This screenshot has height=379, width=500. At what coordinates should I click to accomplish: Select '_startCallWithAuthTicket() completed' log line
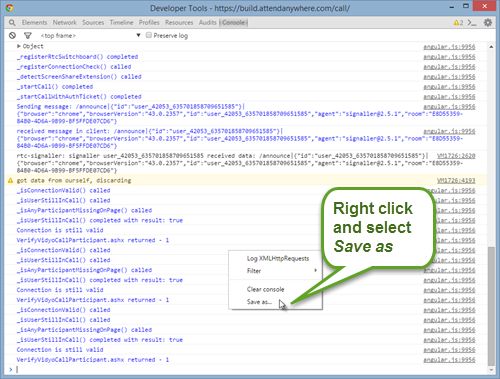(79, 97)
